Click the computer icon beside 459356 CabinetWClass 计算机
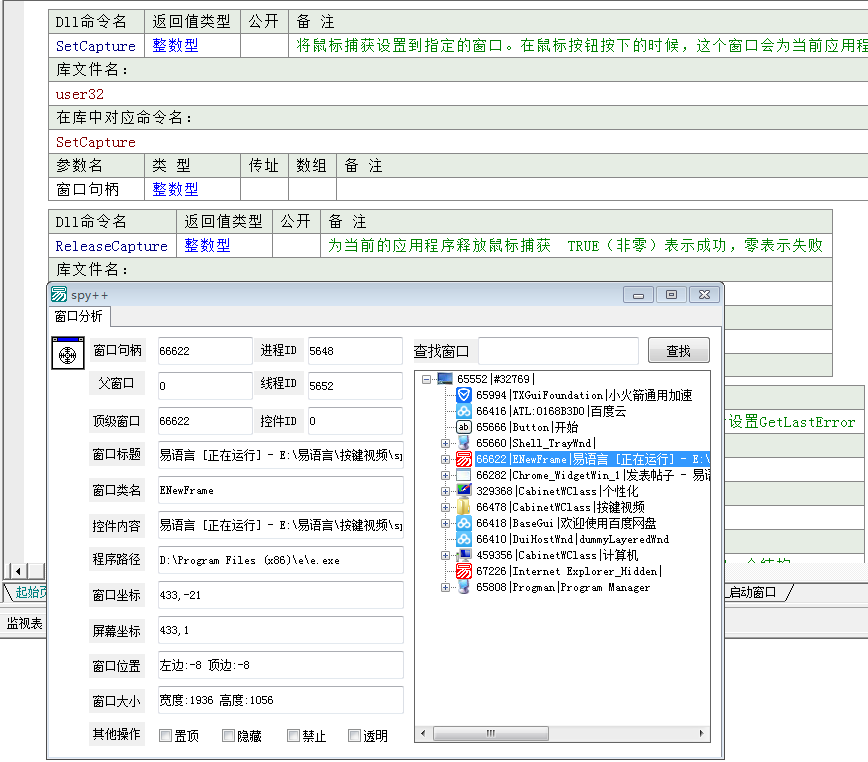The height and width of the screenshot is (762, 868). [463, 555]
